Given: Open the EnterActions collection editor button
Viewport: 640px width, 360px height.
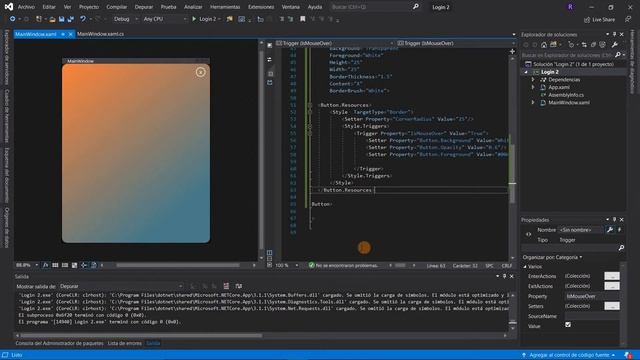Looking at the screenshot, I should 612,276.
